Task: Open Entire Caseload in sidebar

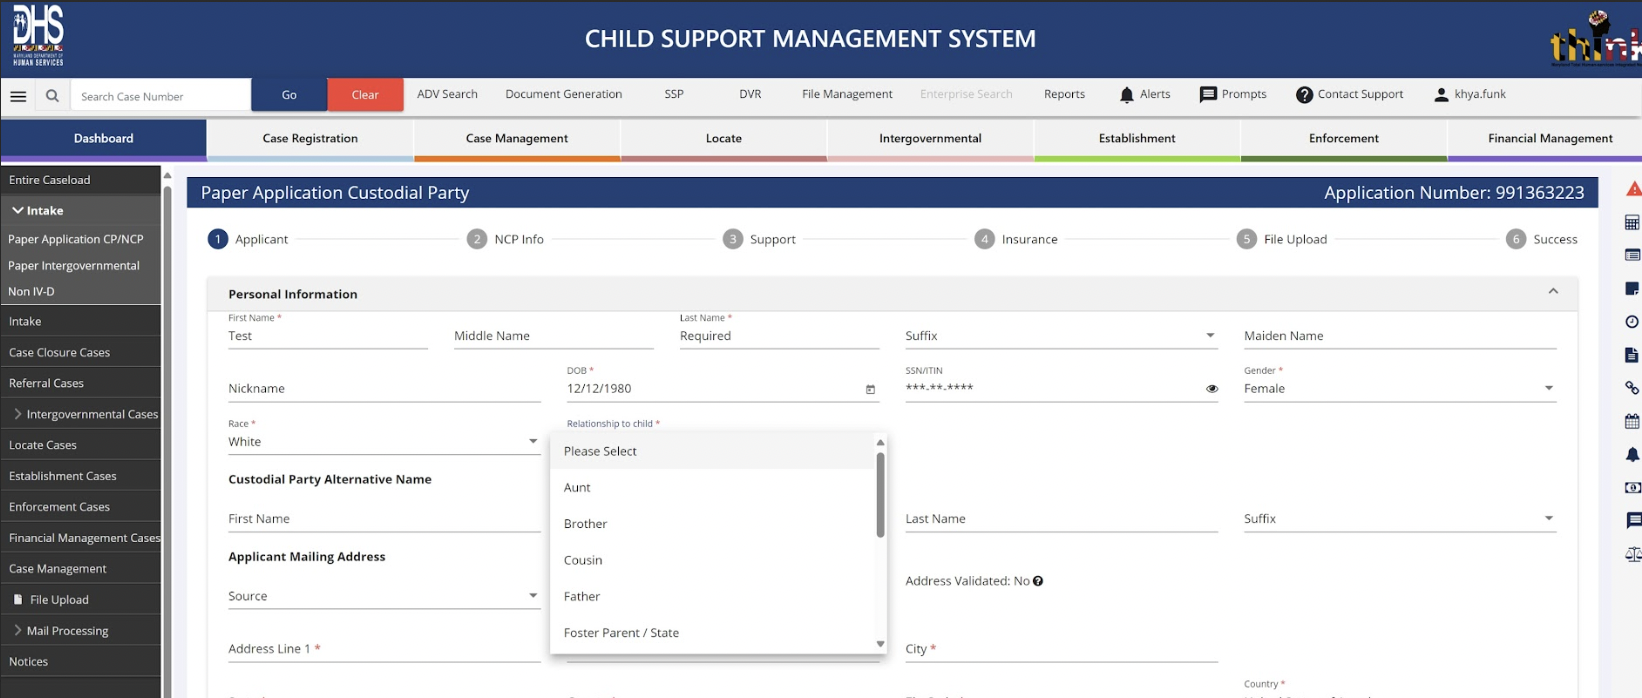Action: tap(80, 180)
